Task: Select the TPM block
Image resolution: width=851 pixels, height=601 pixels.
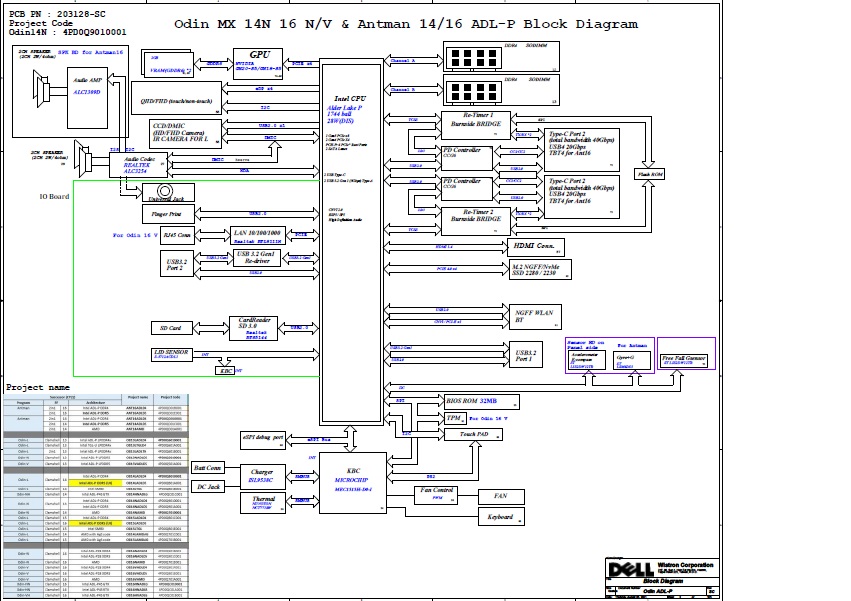Action: [455, 418]
